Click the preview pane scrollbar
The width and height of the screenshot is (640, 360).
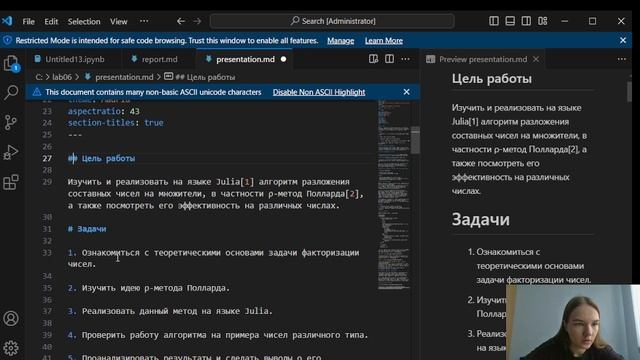(x=629, y=91)
